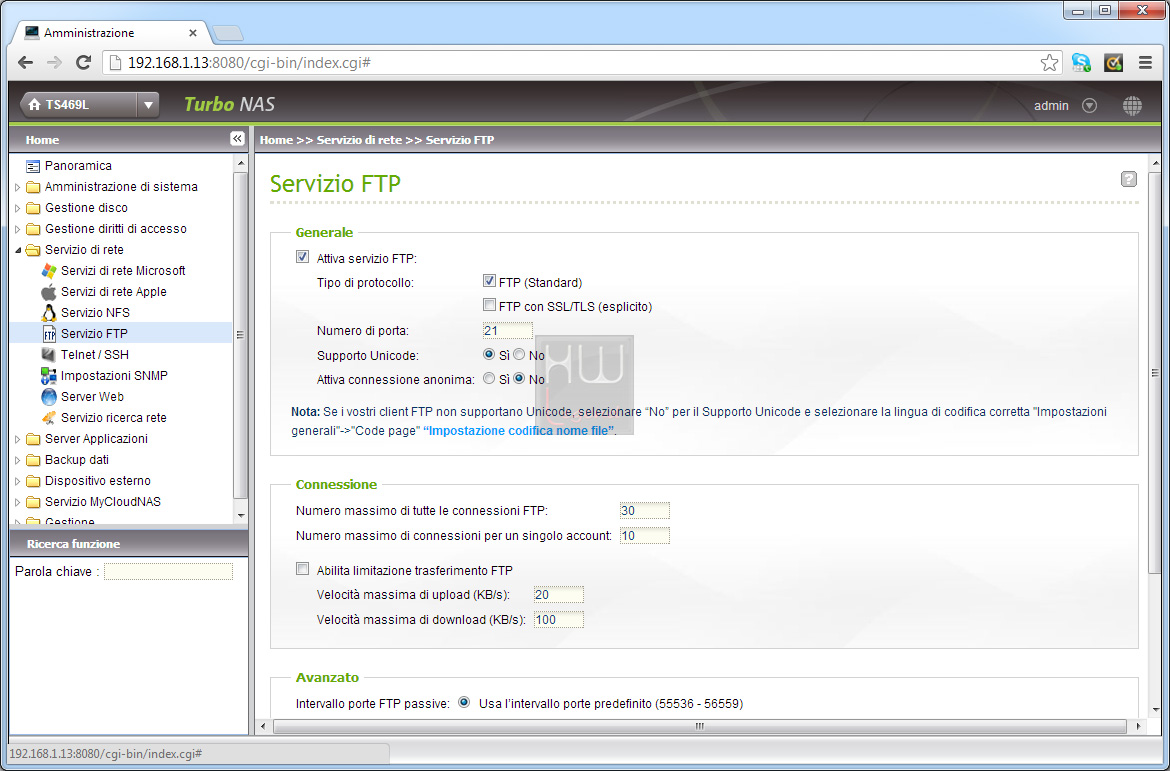Image resolution: width=1170 pixels, height=771 pixels.
Task: Select Sì for Supporto Unicode
Action: [x=489, y=355]
